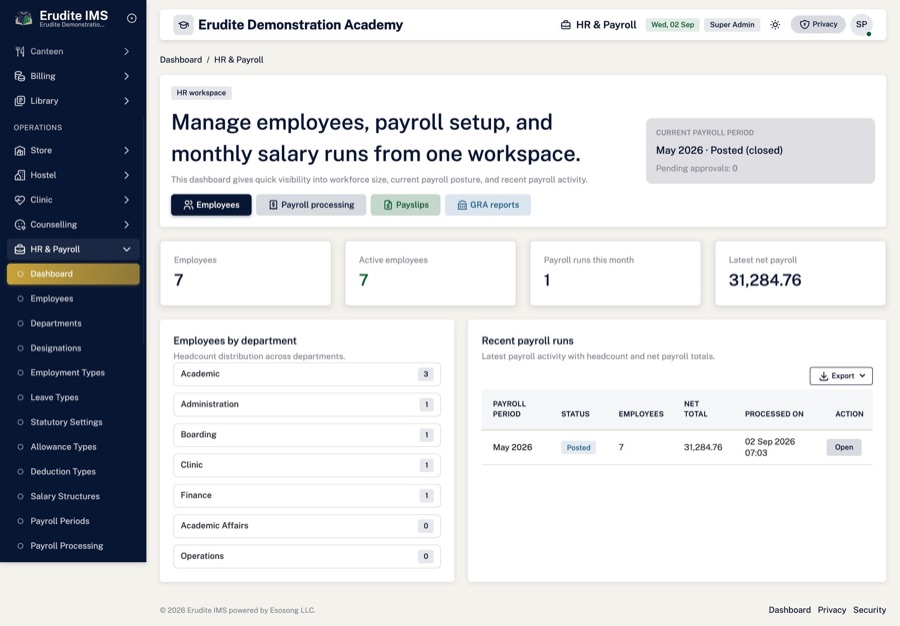The image size is (900, 626).
Task: Click the Hostel building icon
Action: point(20,175)
